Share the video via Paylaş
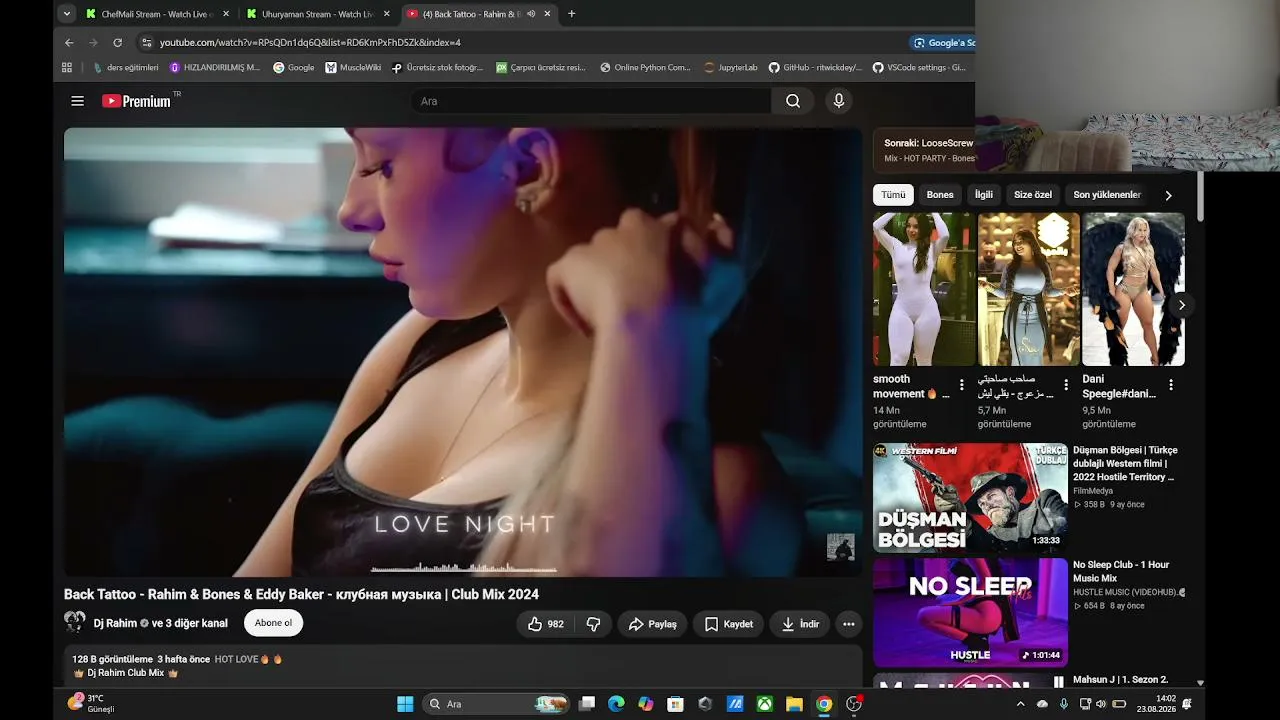1280x720 pixels. 652,624
